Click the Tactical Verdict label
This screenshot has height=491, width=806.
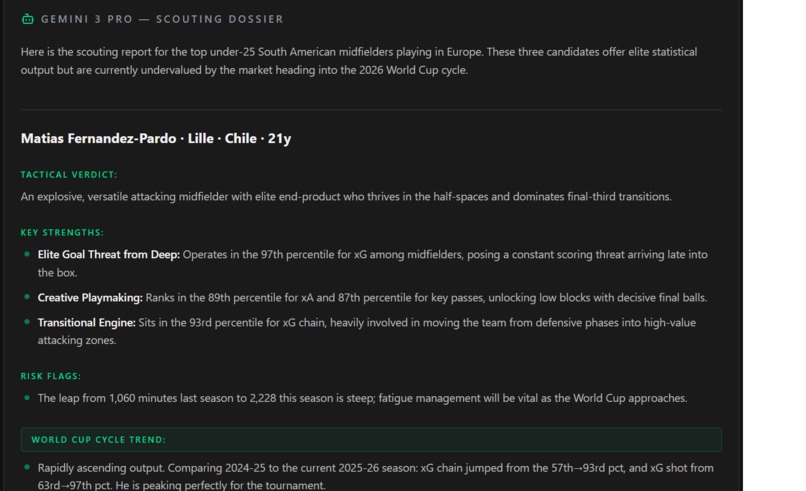pyautogui.click(x=69, y=175)
